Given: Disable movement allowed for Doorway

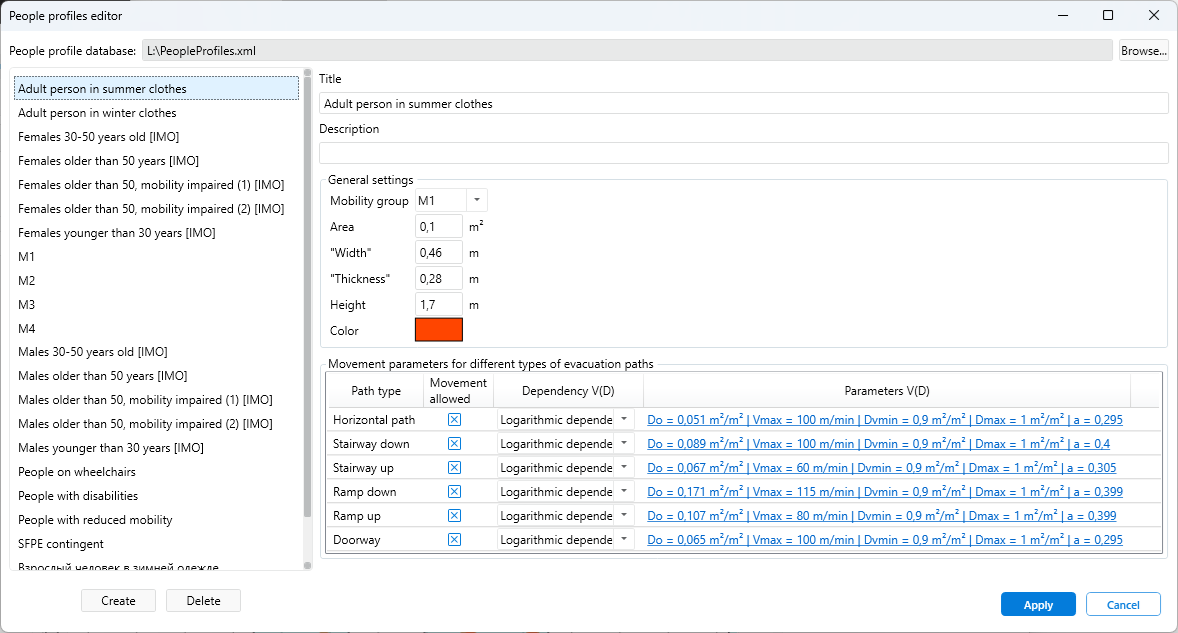Looking at the screenshot, I should pos(454,539).
